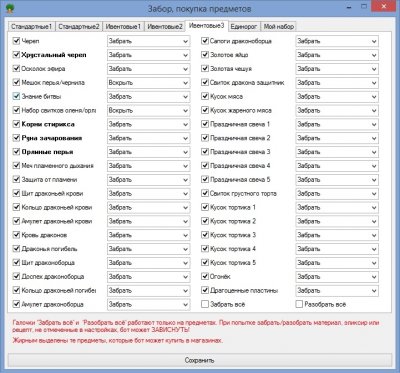
Task: Uncheck the Кусок жареного мяса checkbox
Action: coord(205,110)
